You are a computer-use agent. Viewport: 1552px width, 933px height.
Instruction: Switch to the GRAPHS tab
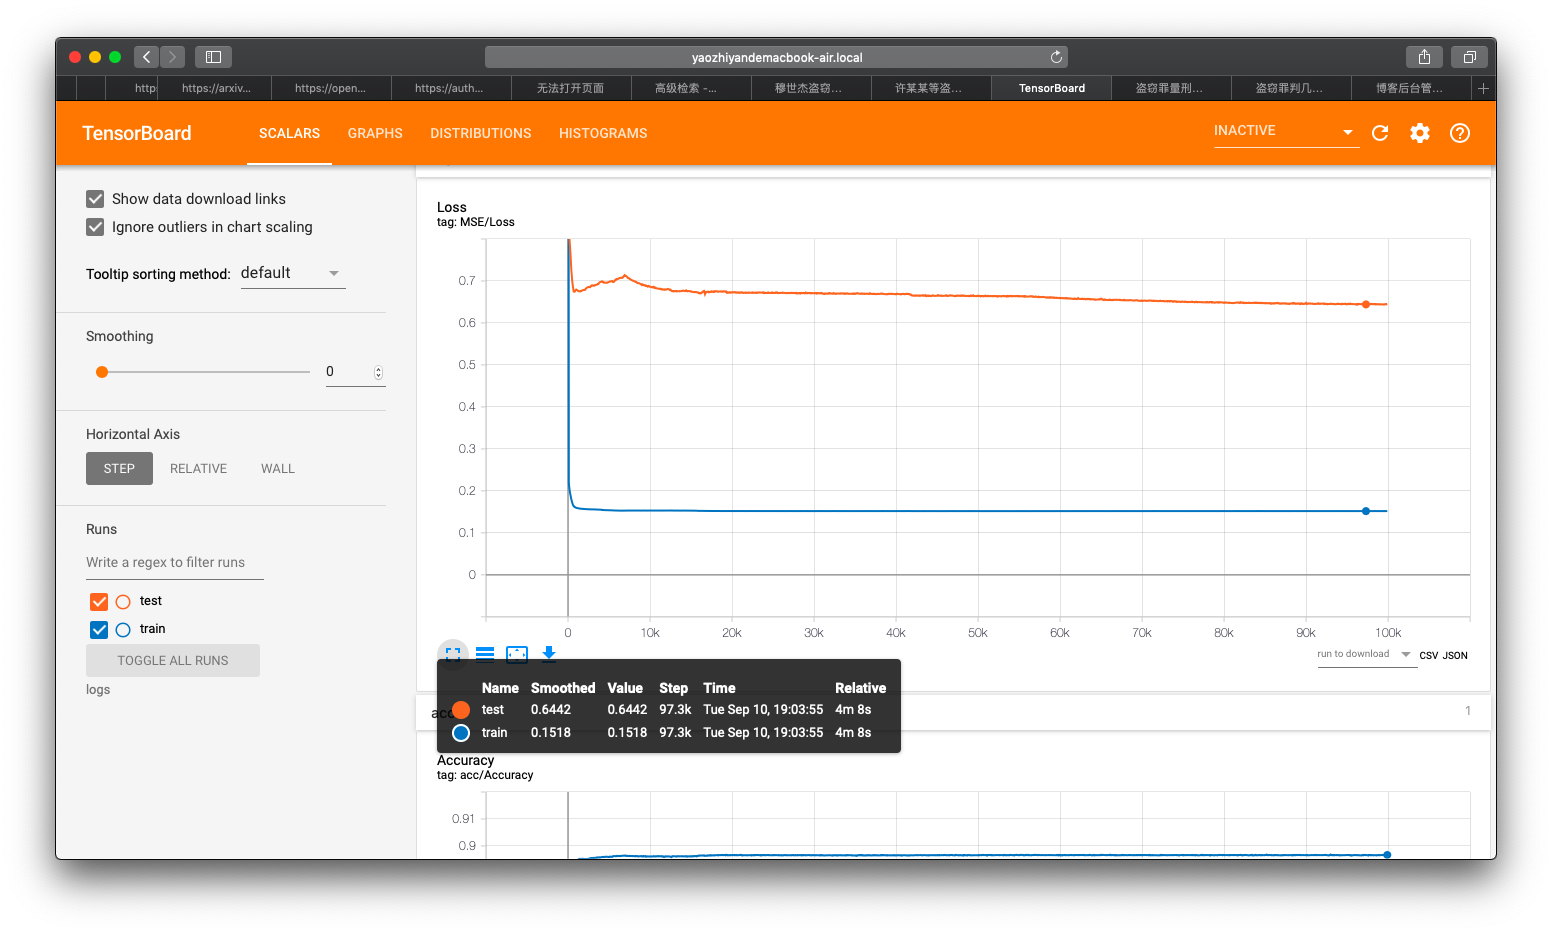pyautogui.click(x=375, y=133)
